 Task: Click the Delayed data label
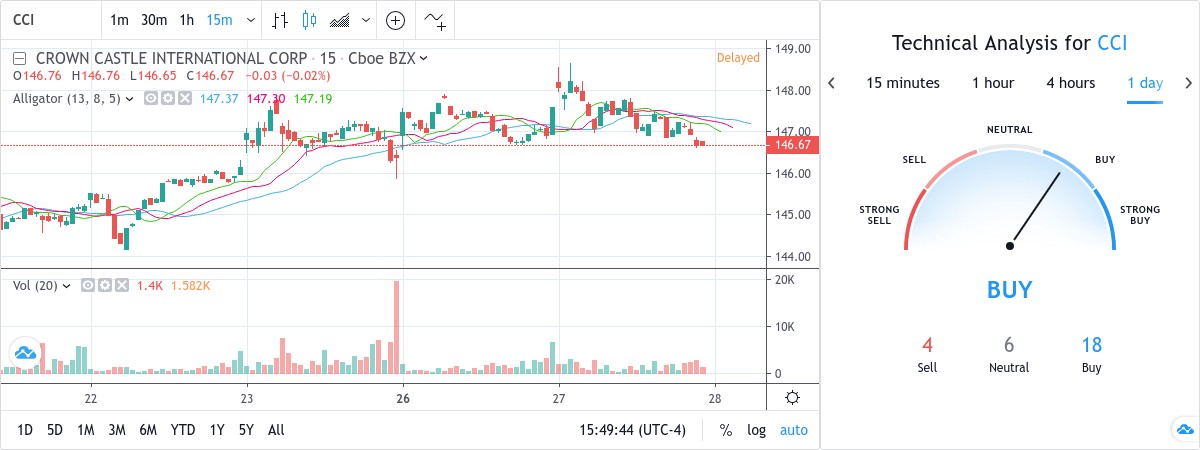point(738,57)
